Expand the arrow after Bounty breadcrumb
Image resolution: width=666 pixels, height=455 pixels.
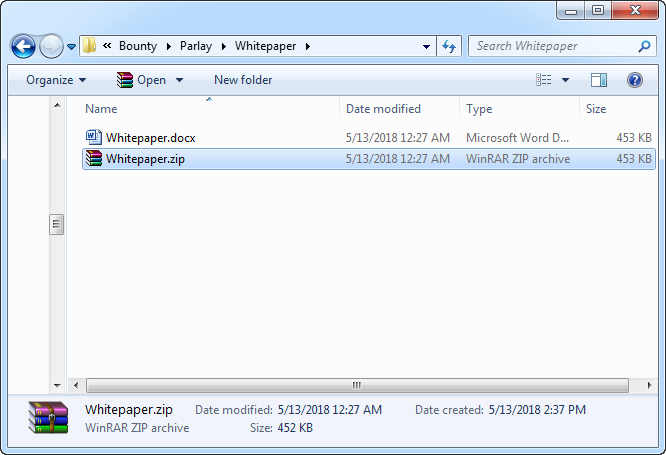[x=169, y=46]
